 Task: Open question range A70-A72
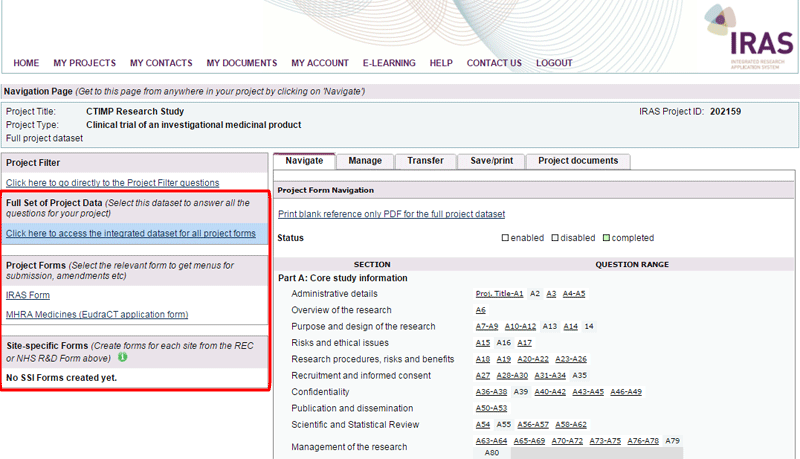pos(567,441)
